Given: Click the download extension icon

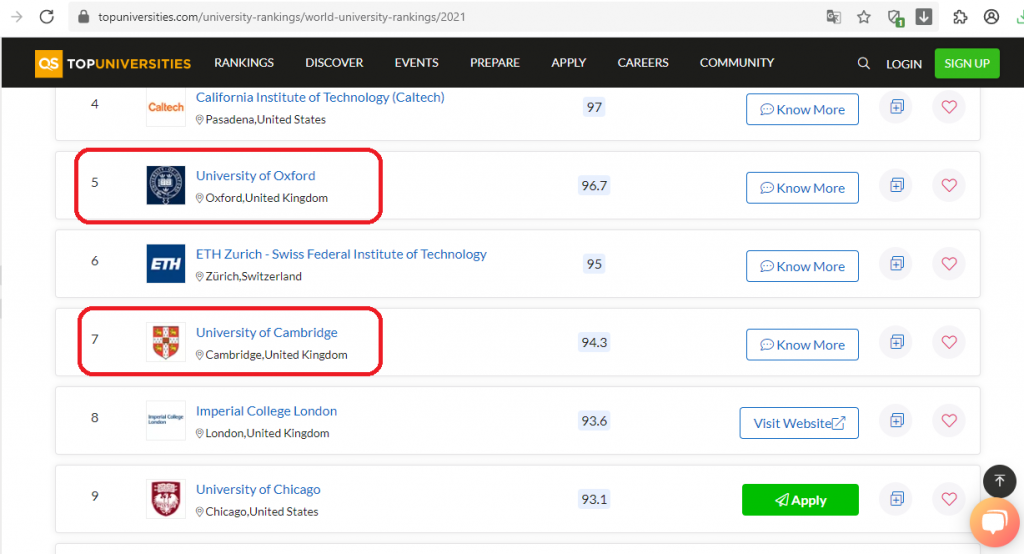Looking at the screenshot, I should 923,16.
